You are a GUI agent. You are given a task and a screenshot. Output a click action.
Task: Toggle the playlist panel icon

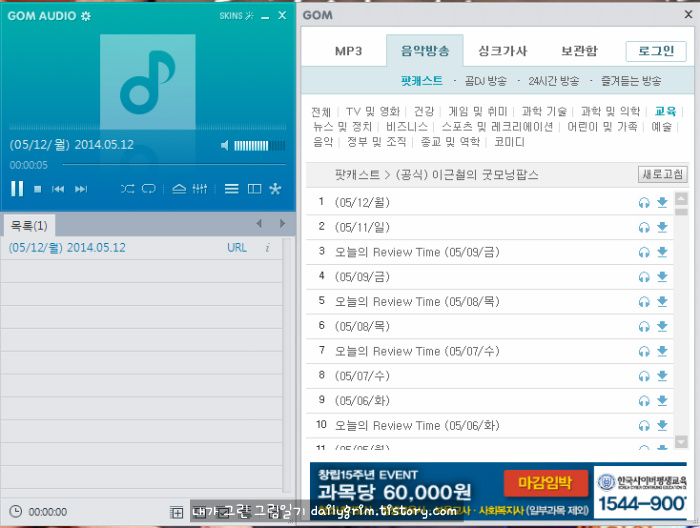point(231,189)
